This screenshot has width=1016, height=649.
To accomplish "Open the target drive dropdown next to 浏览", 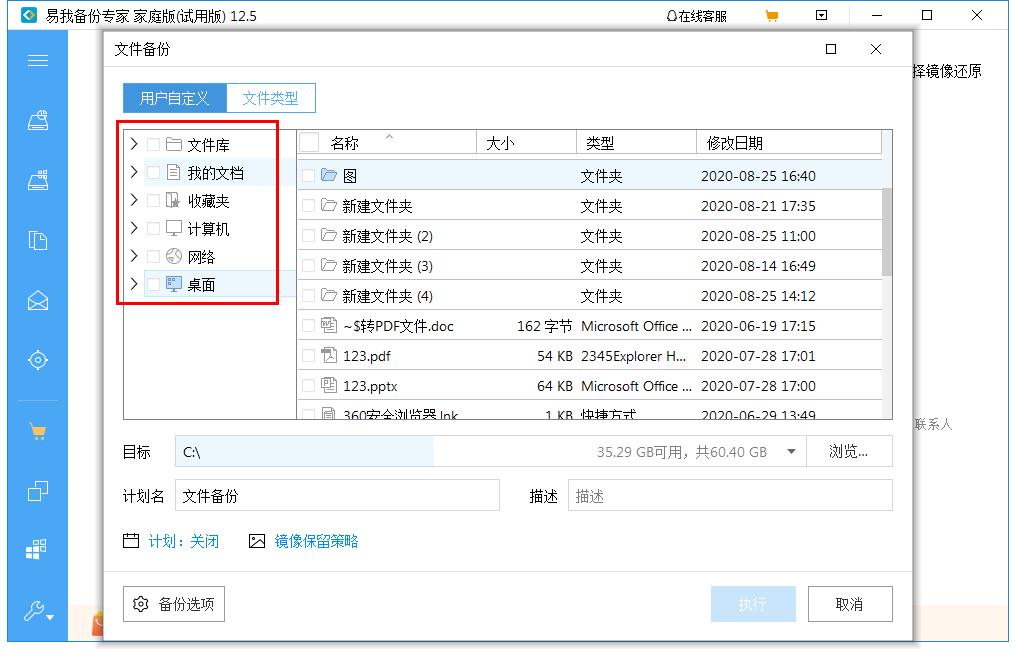I will click(791, 451).
